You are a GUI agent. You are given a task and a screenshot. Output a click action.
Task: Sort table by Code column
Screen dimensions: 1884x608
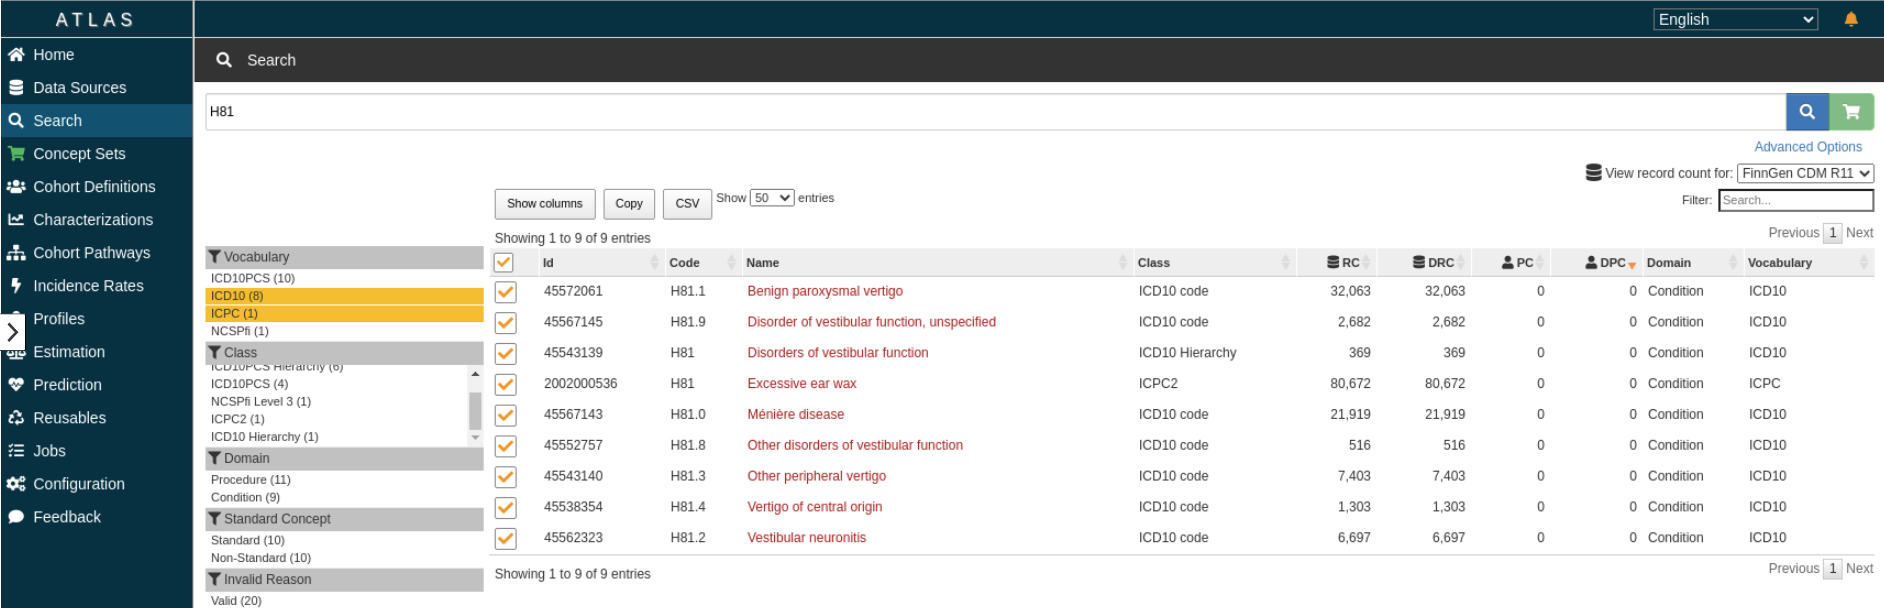click(701, 263)
